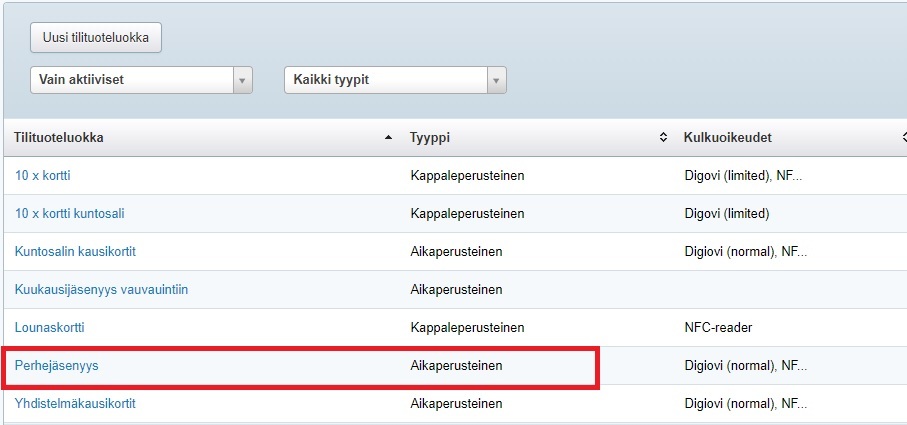Open the Vain aktiiviset filter dropdown
907x425 pixels.
pos(141,80)
